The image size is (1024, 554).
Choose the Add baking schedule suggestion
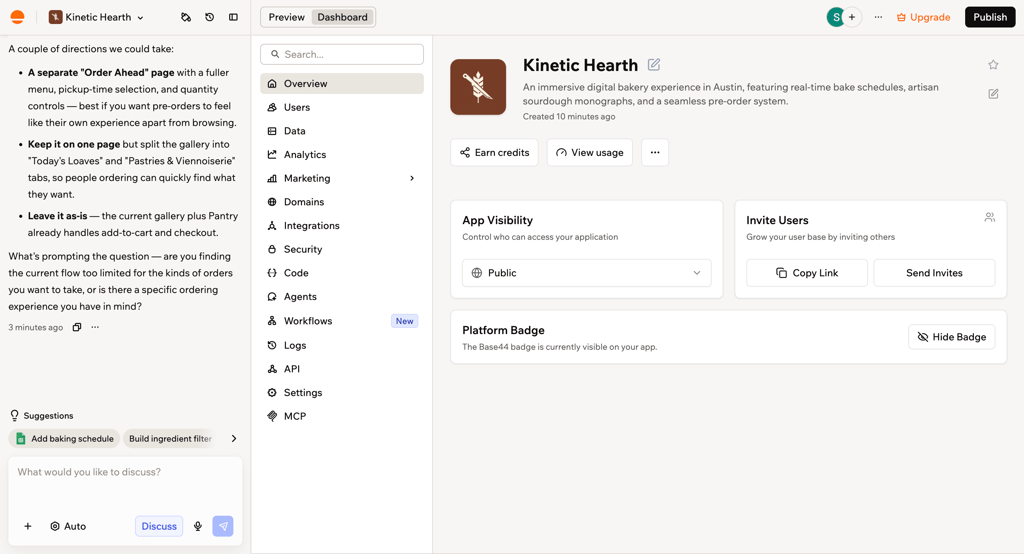65,438
